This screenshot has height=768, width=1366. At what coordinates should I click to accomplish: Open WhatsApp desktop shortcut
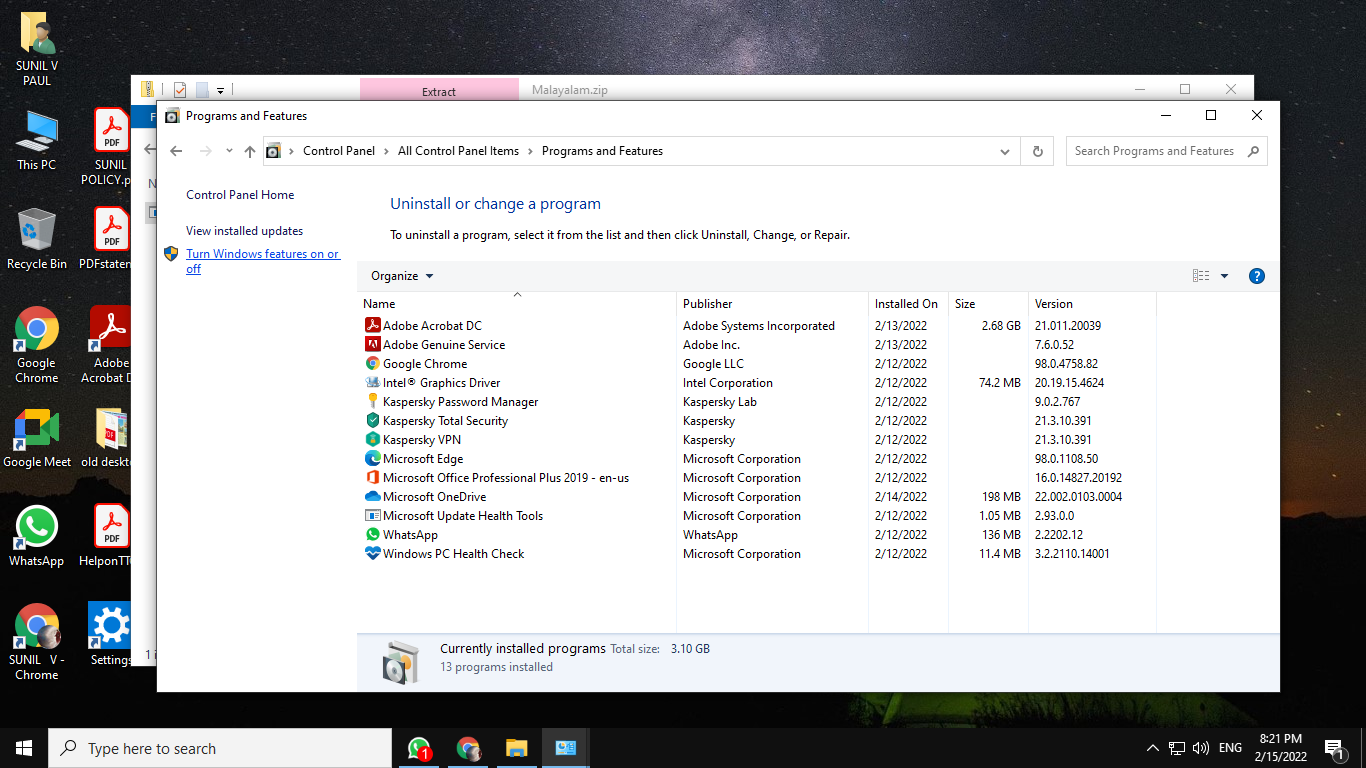37,536
